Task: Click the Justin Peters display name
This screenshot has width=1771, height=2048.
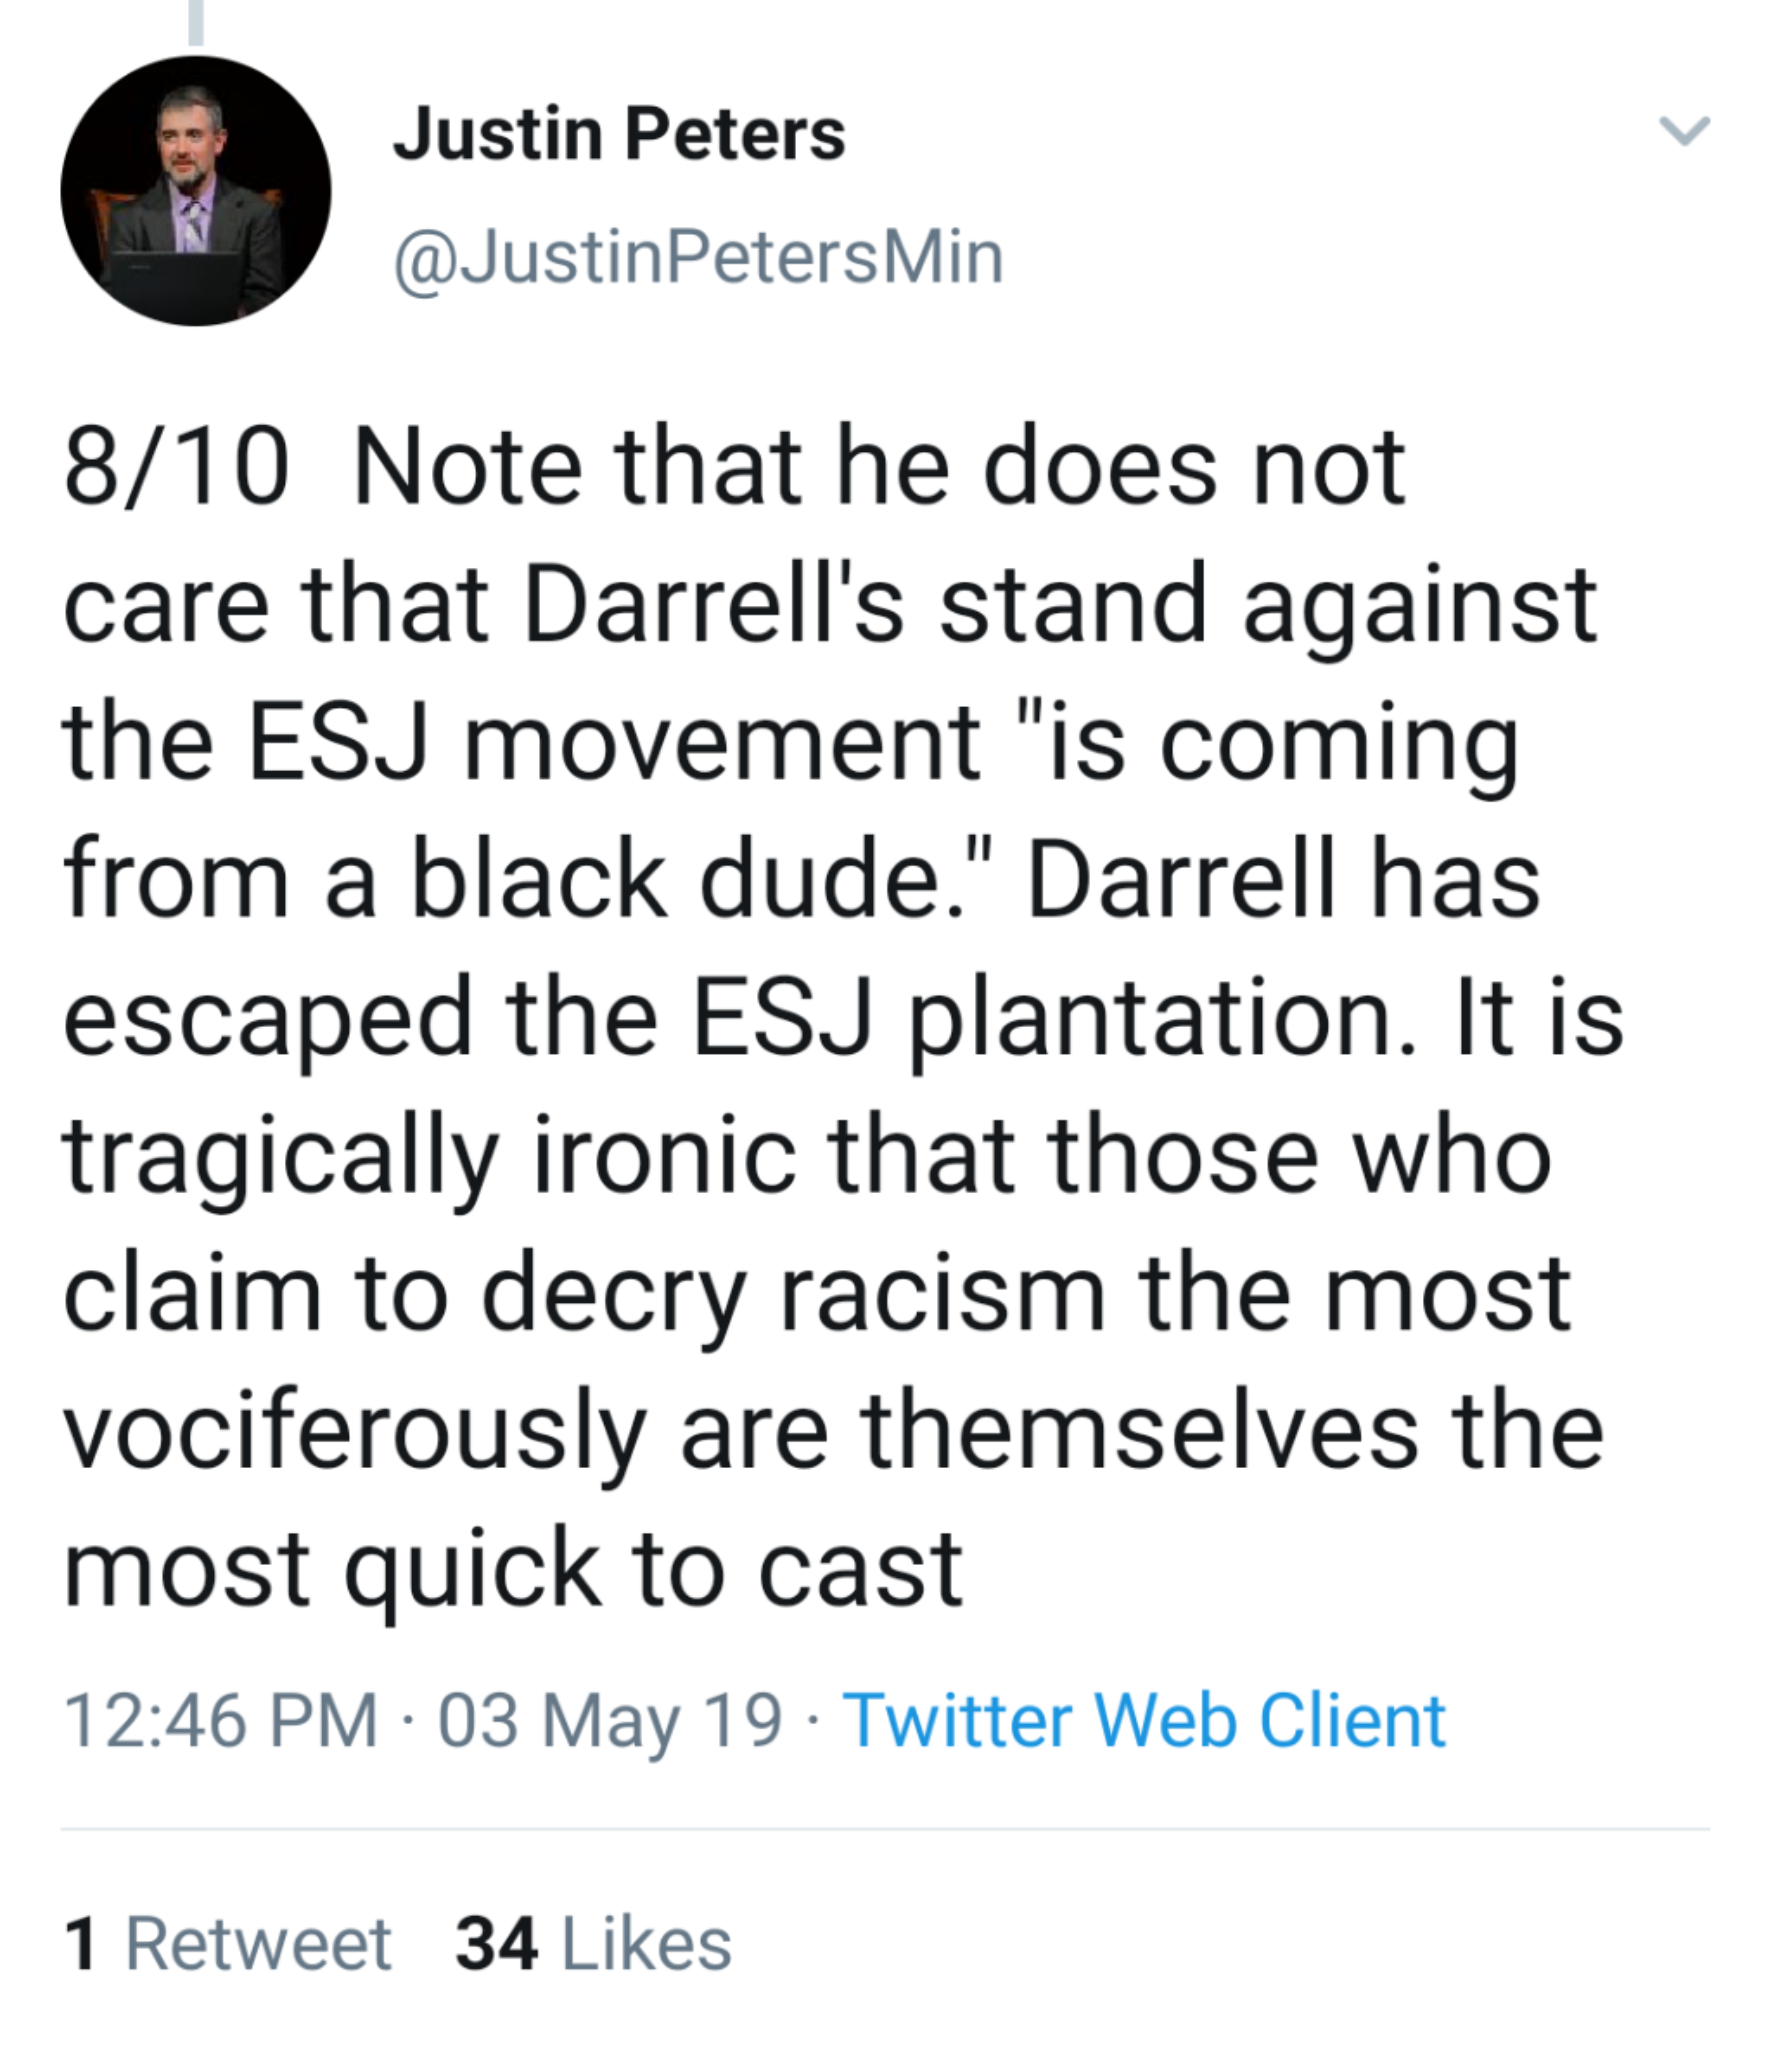Action: (619, 134)
